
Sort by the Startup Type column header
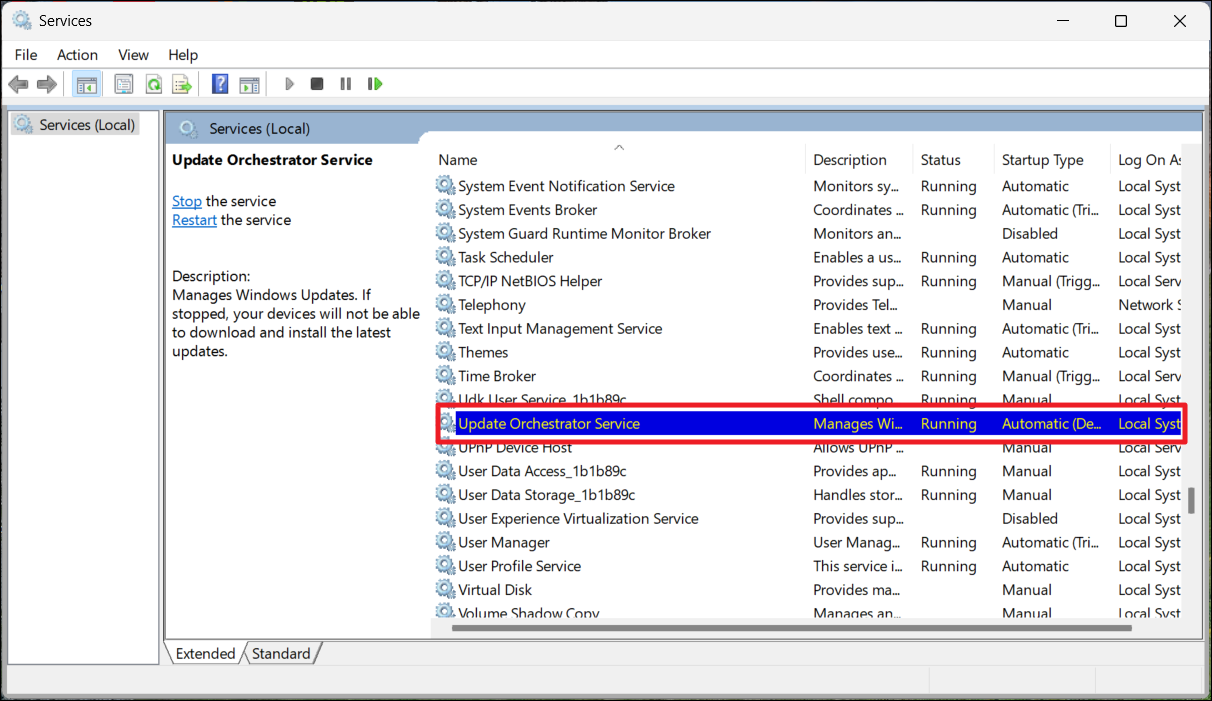pos(1042,160)
